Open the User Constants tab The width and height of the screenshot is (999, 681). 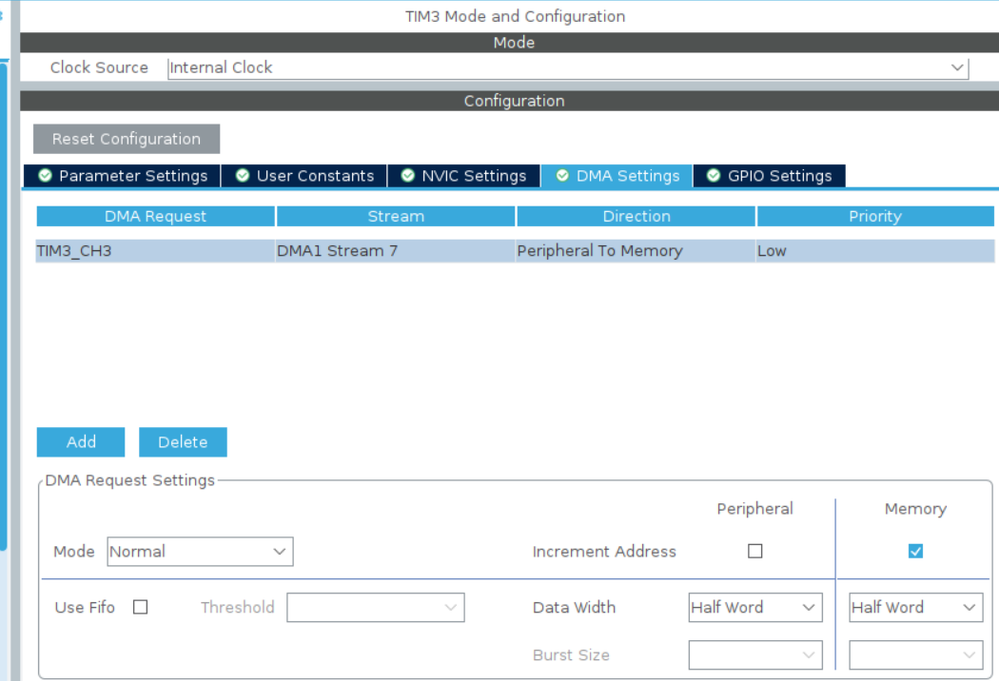pyautogui.click(x=304, y=176)
